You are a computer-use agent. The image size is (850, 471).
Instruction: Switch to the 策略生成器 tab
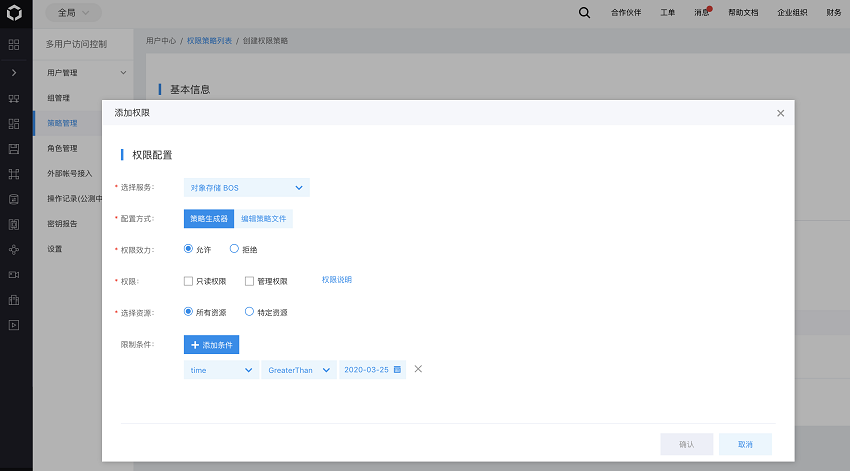[209, 218]
